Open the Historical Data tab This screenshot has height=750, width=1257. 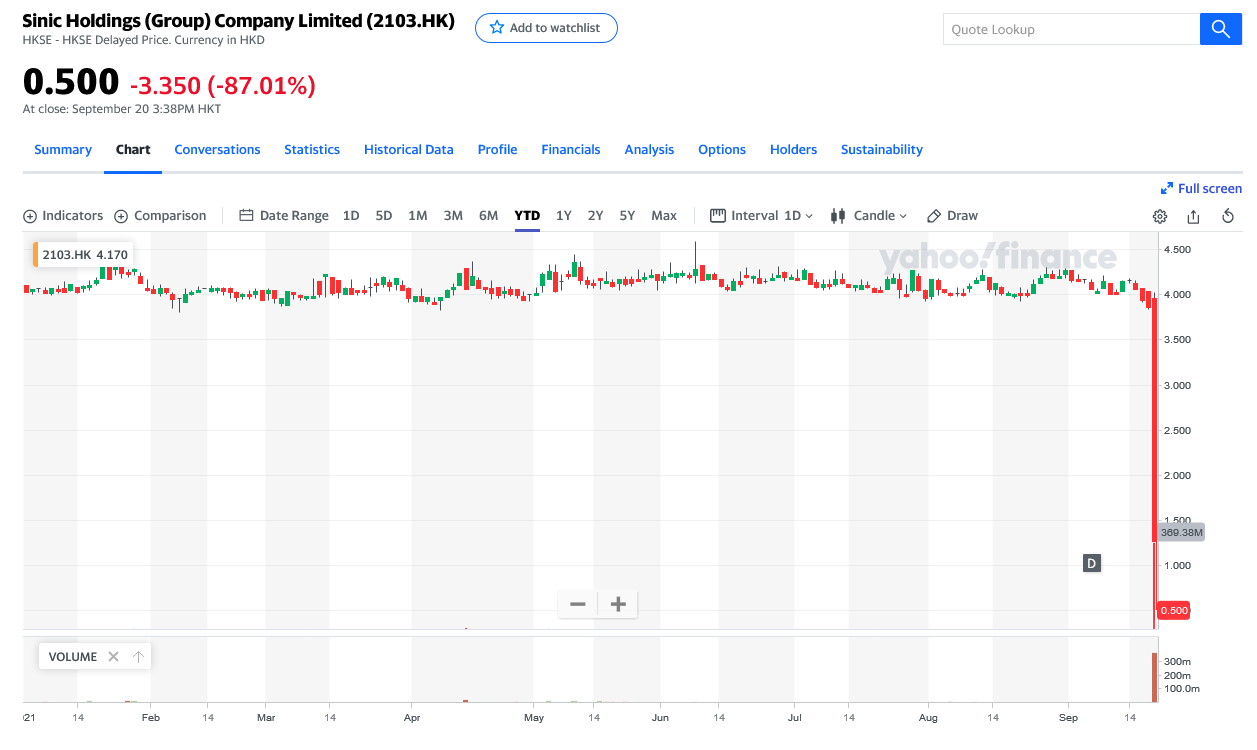click(x=409, y=149)
